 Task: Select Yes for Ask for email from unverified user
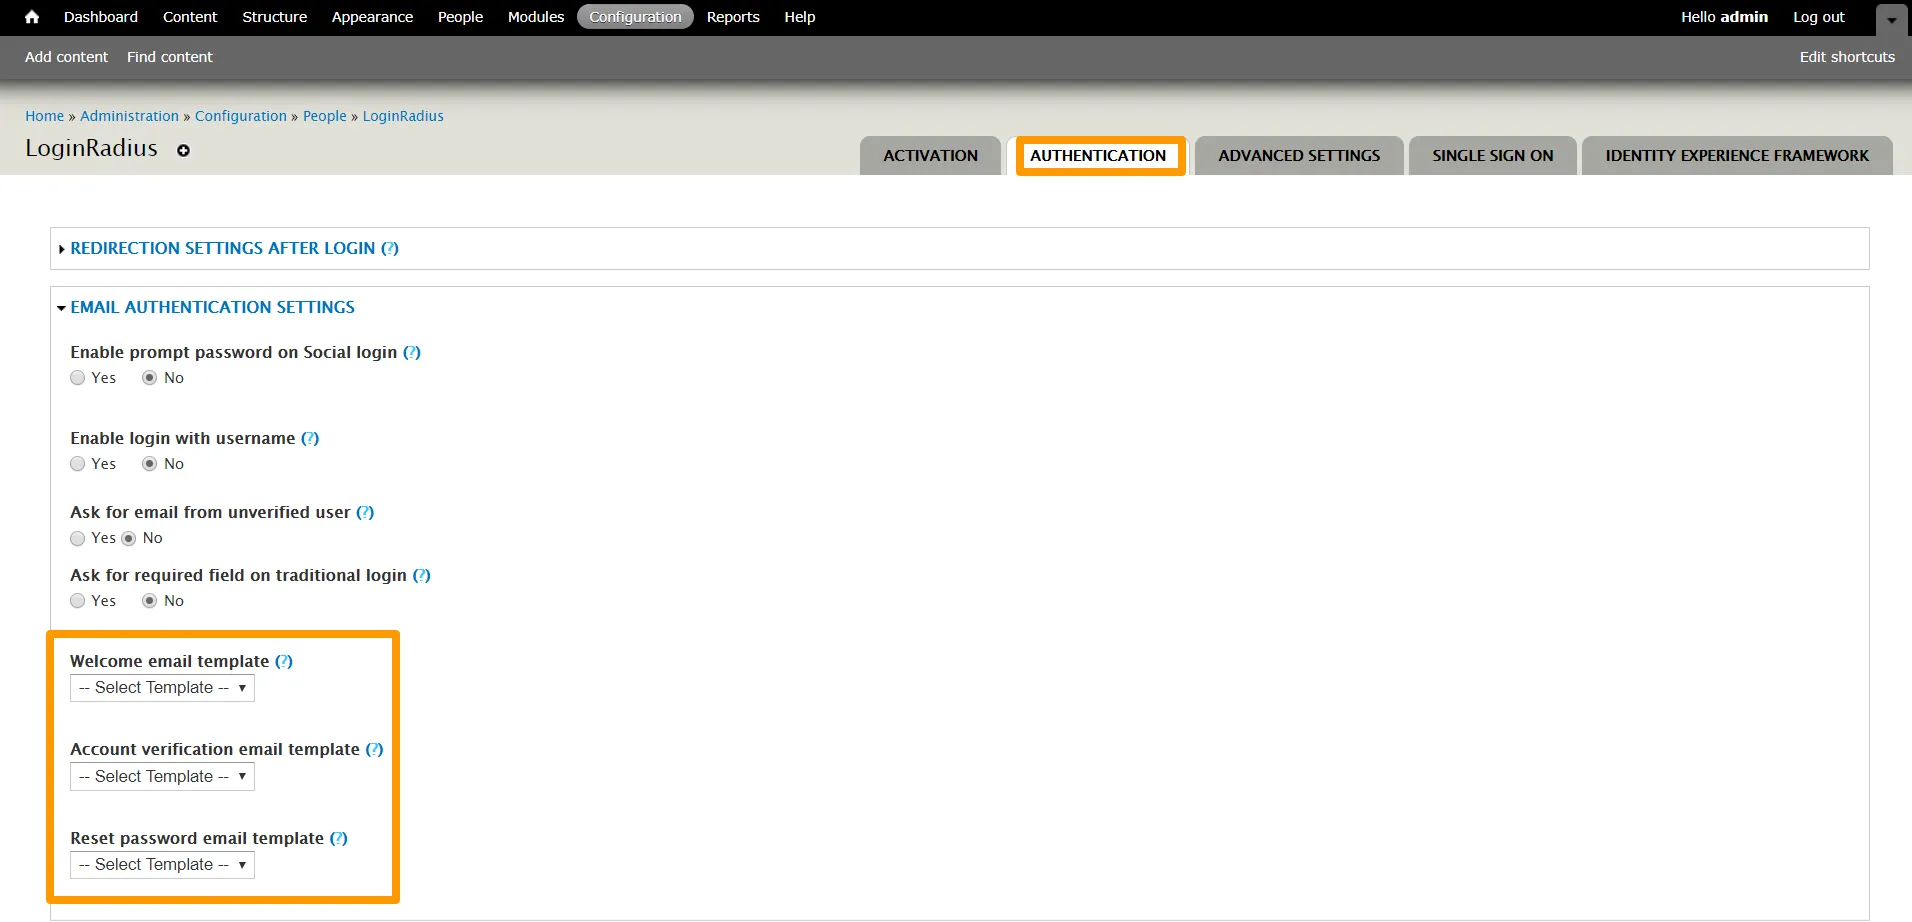click(x=78, y=538)
